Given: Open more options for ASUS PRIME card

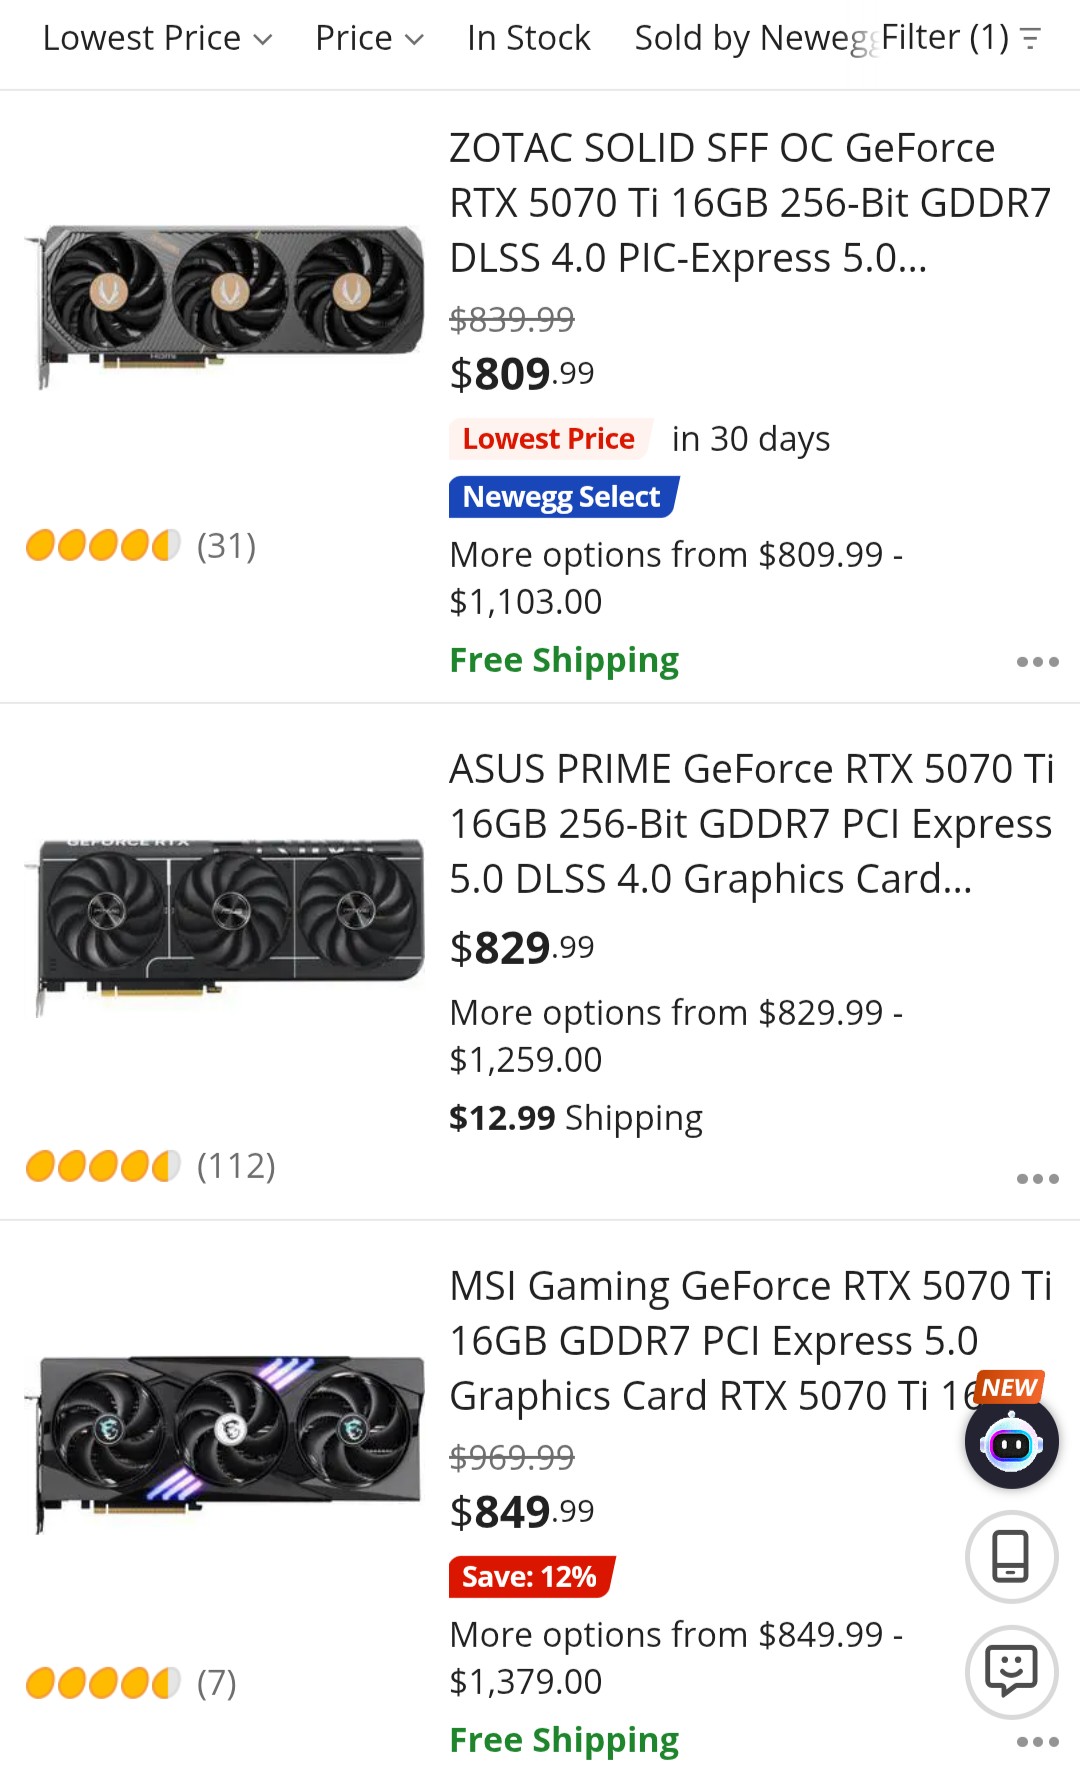Looking at the screenshot, I should point(1037,1179).
